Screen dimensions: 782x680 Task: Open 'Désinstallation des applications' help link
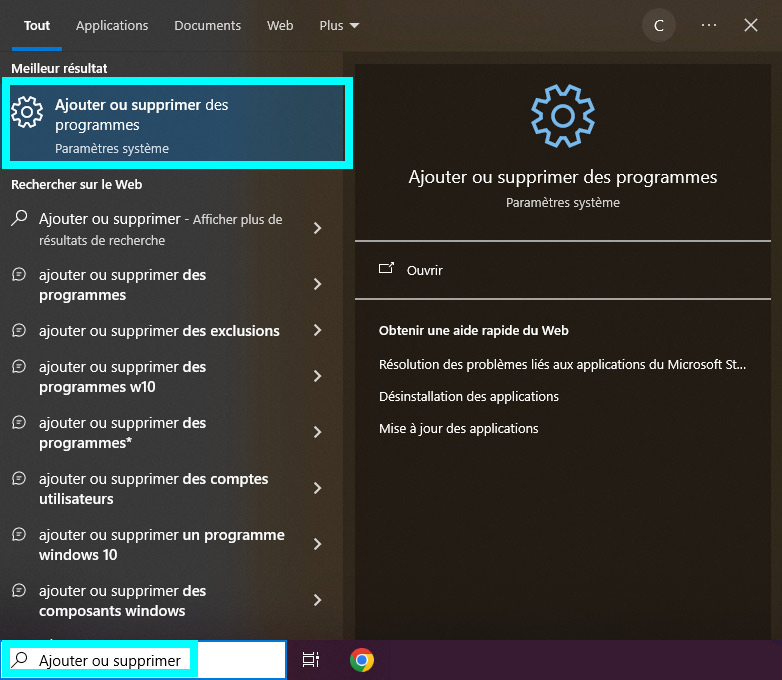click(x=469, y=396)
